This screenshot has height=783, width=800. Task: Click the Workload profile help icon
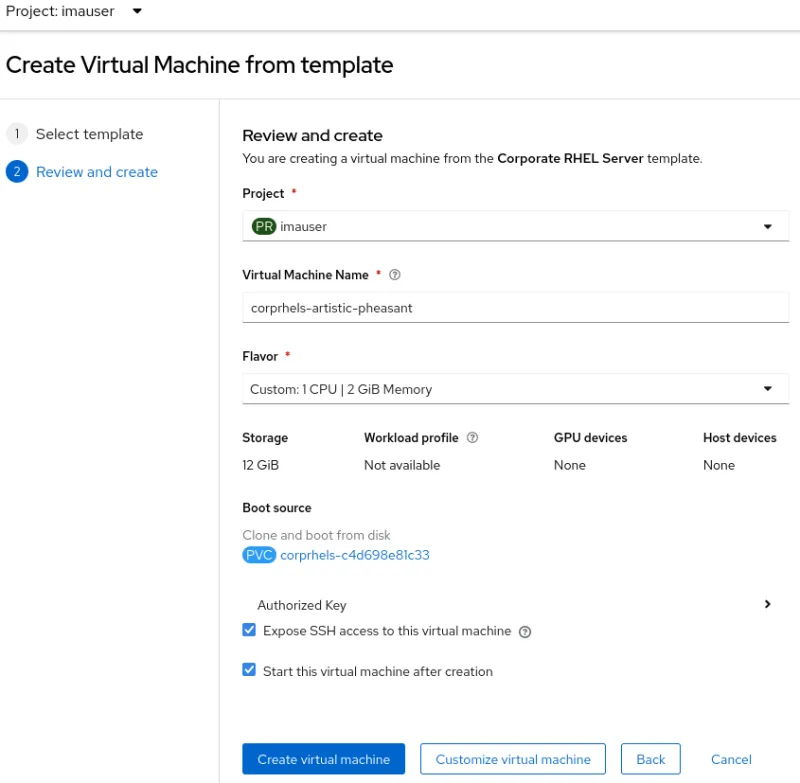pyautogui.click(x=472, y=437)
